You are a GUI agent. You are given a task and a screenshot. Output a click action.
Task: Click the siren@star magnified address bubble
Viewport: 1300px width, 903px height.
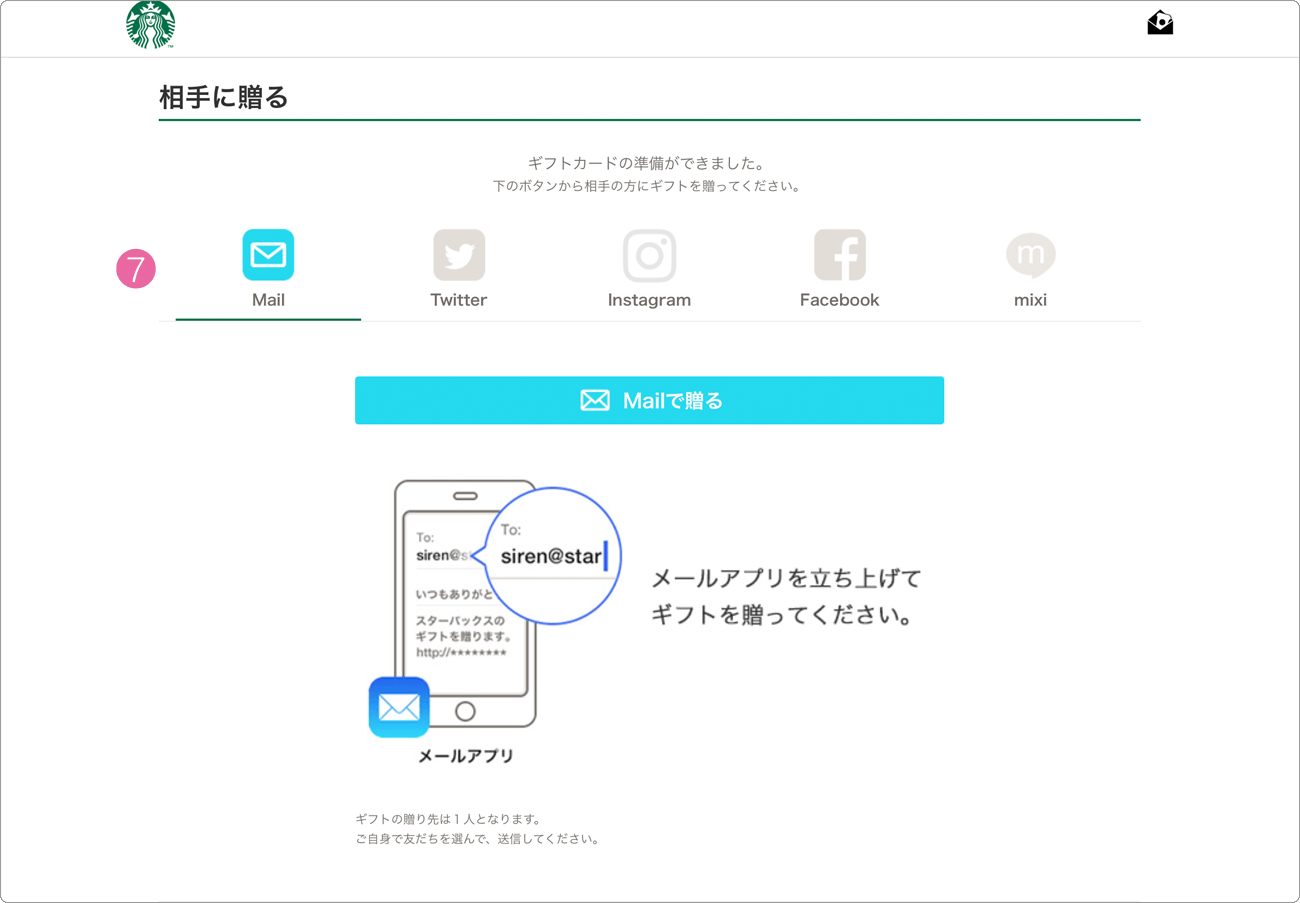tap(553, 556)
